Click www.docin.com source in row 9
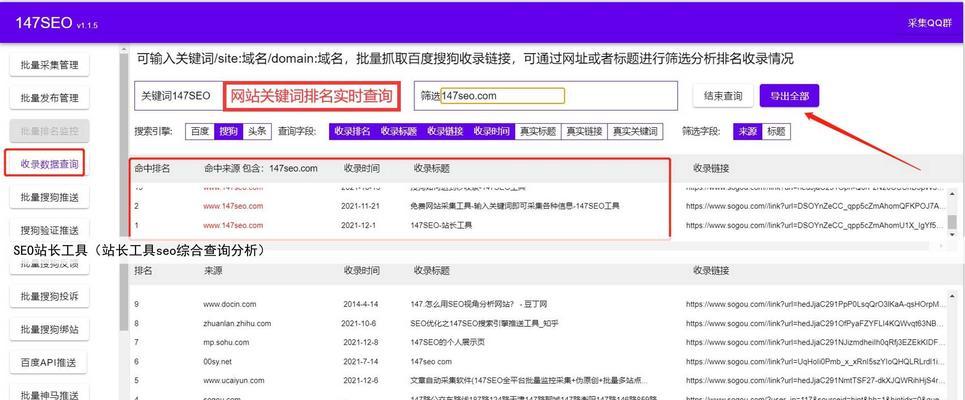The width and height of the screenshot is (965, 400). pyautogui.click(x=230, y=304)
